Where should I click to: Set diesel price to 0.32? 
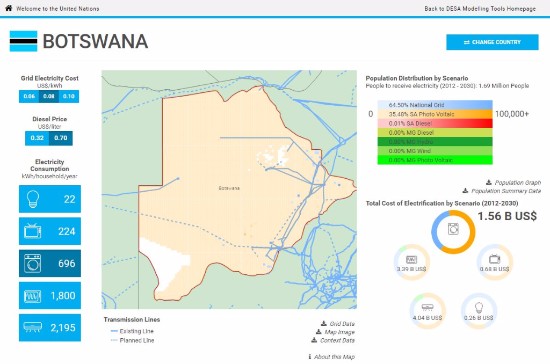coord(37,138)
